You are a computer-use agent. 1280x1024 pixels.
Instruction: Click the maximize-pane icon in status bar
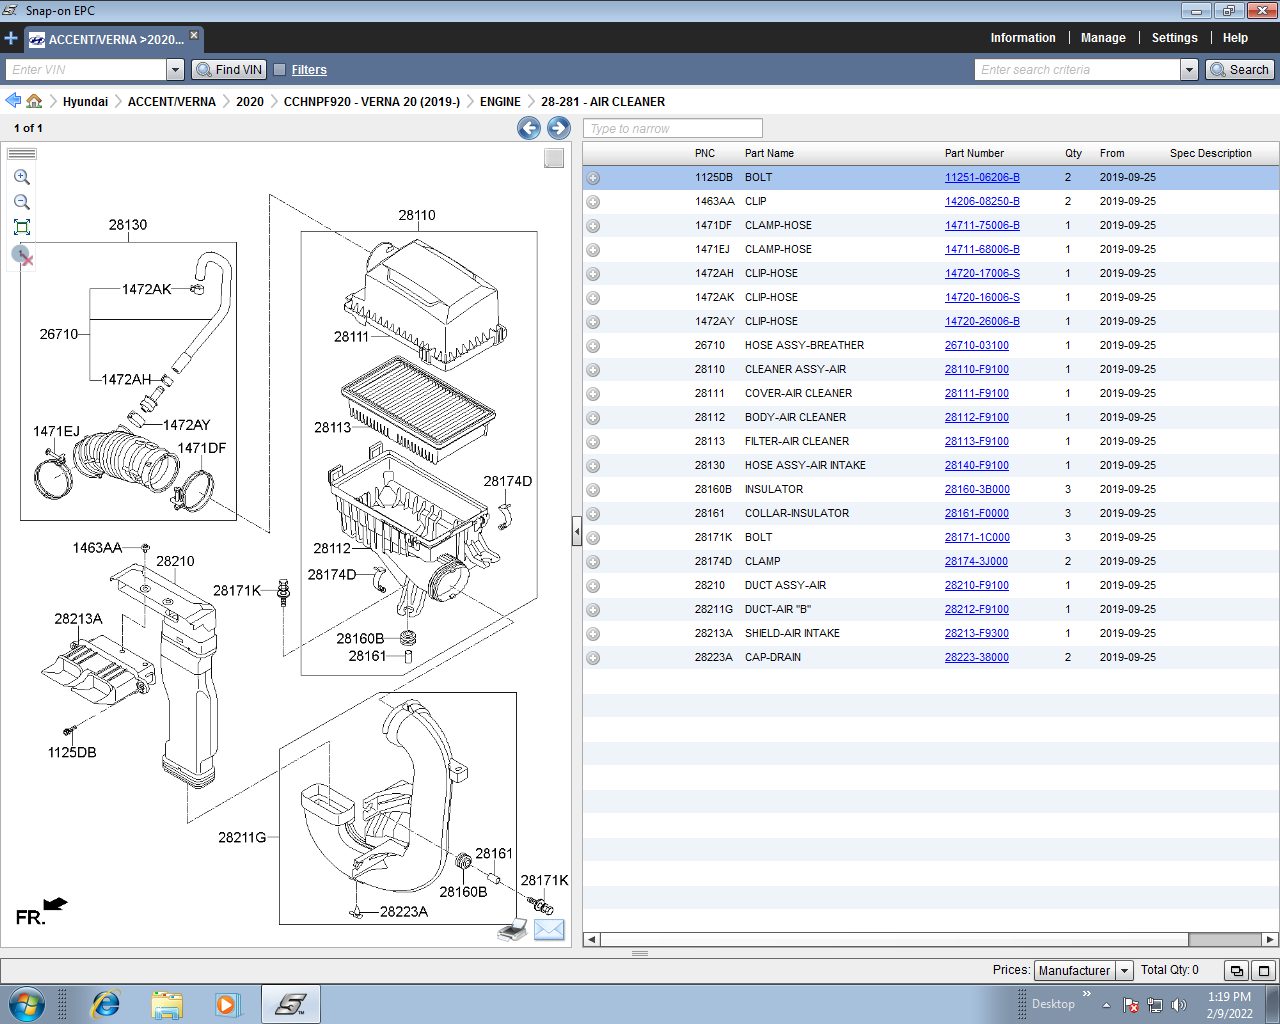(1264, 970)
